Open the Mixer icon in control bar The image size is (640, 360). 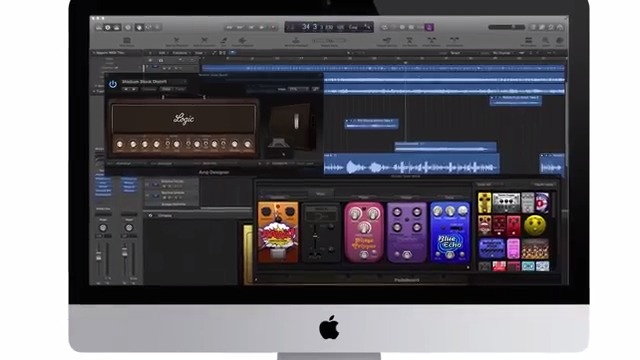click(149, 27)
